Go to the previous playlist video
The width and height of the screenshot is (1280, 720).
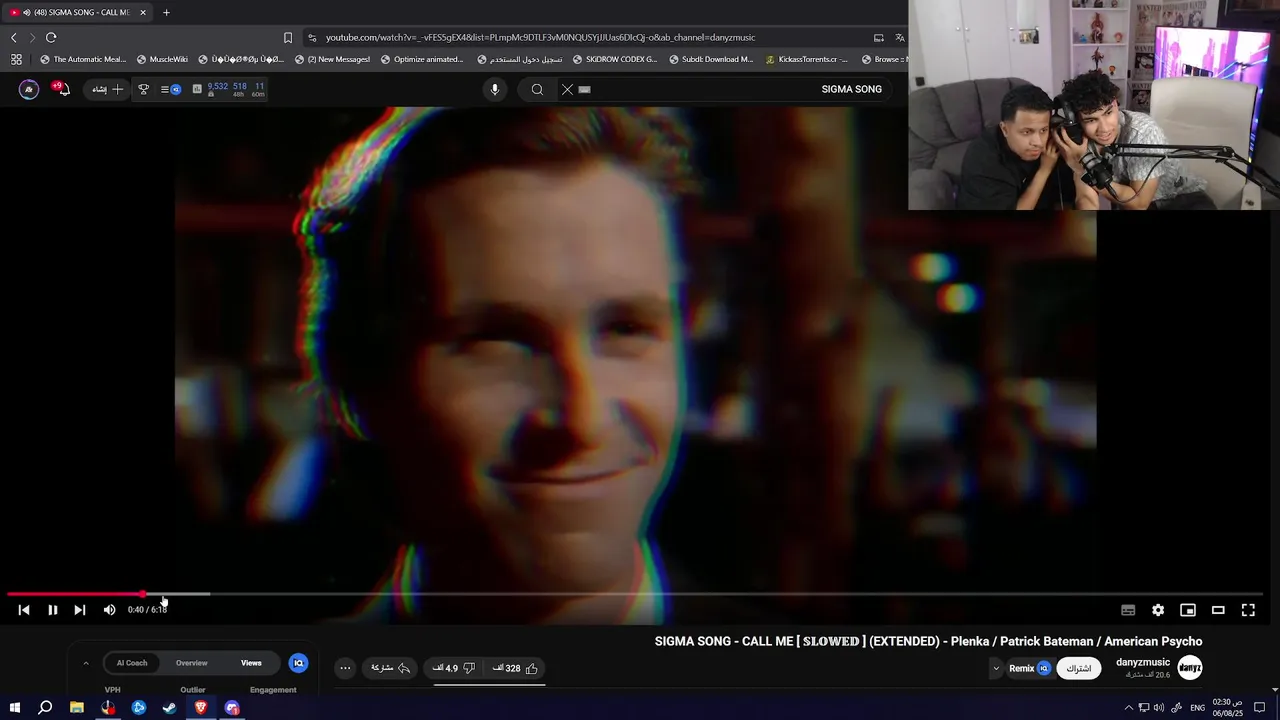tap(24, 610)
